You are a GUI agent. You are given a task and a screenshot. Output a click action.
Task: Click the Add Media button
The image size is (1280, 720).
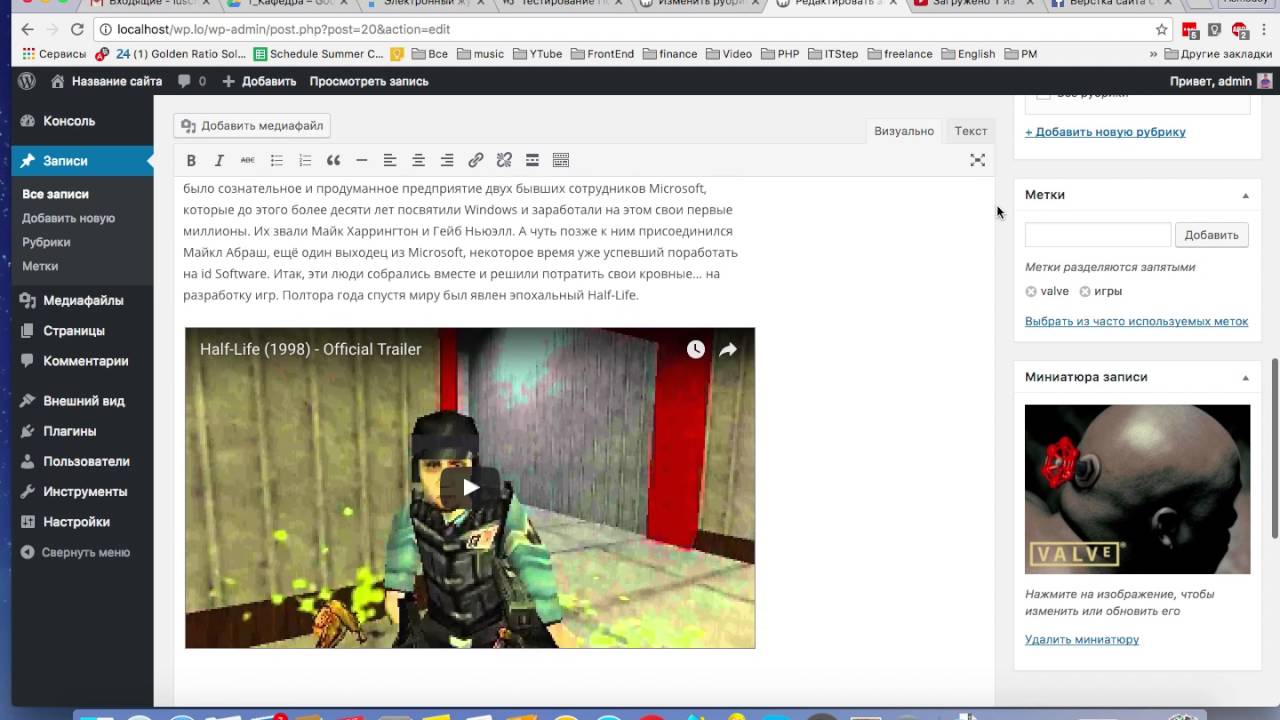(x=252, y=126)
